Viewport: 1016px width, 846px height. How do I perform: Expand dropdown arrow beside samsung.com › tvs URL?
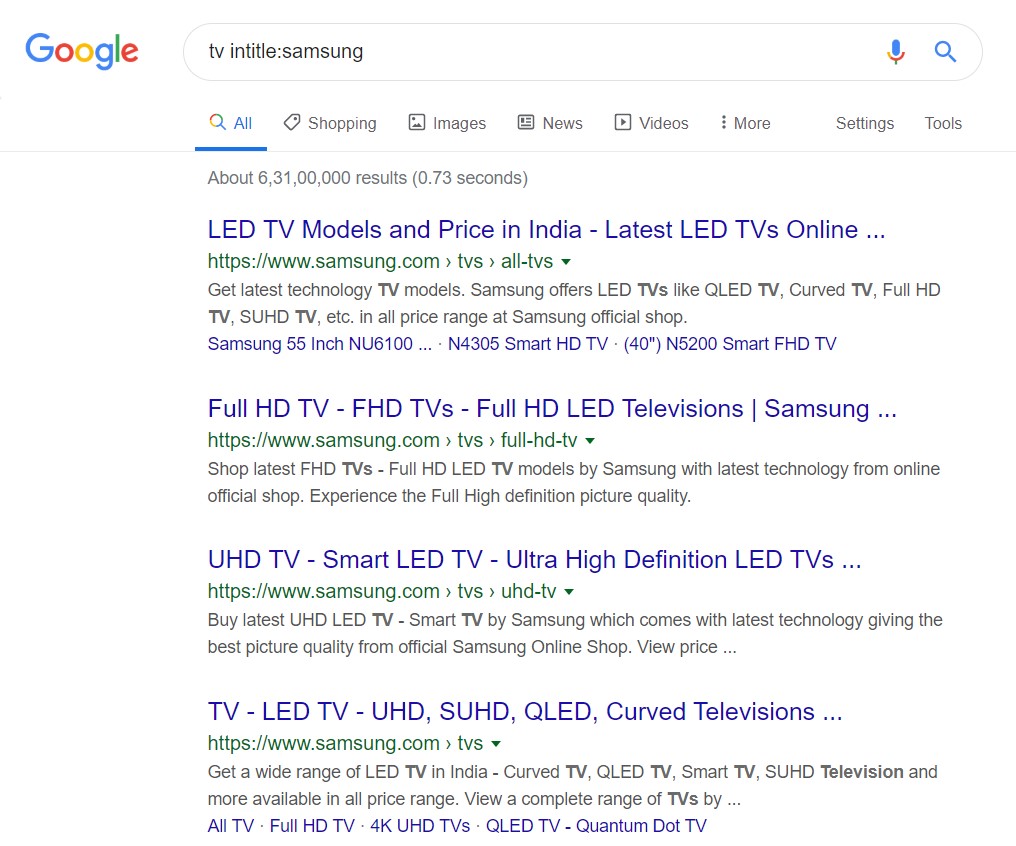(x=496, y=744)
